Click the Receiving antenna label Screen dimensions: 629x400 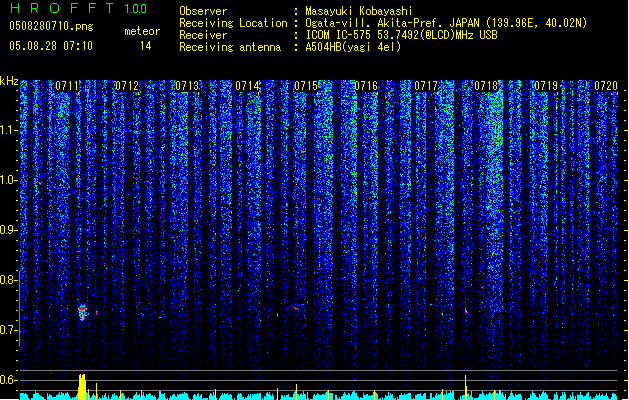[230, 47]
